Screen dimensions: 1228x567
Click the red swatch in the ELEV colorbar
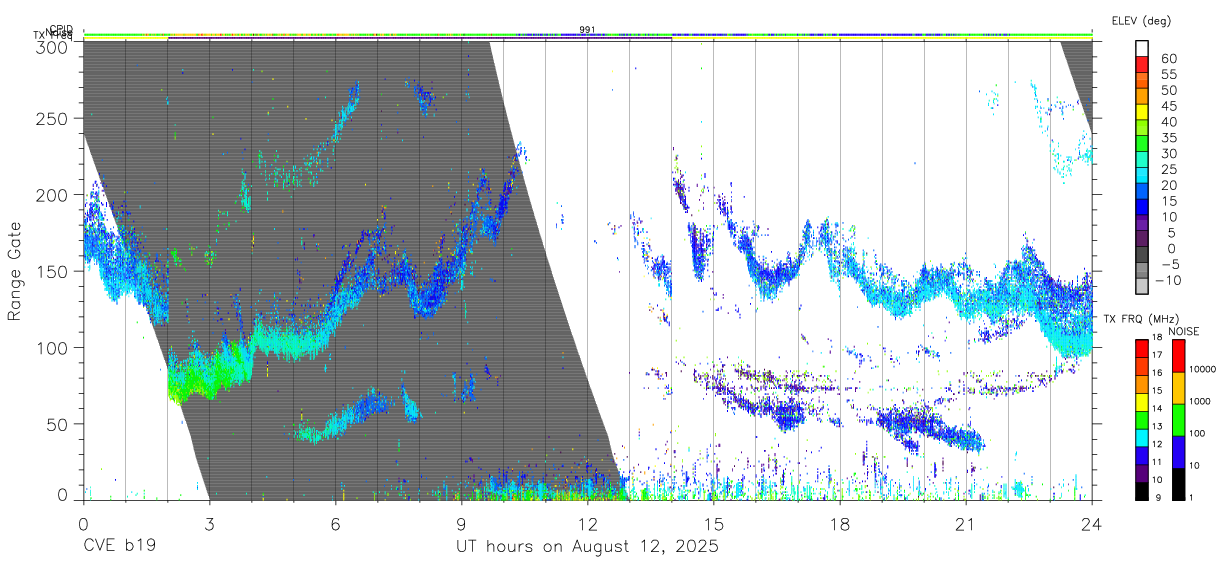click(x=1142, y=64)
